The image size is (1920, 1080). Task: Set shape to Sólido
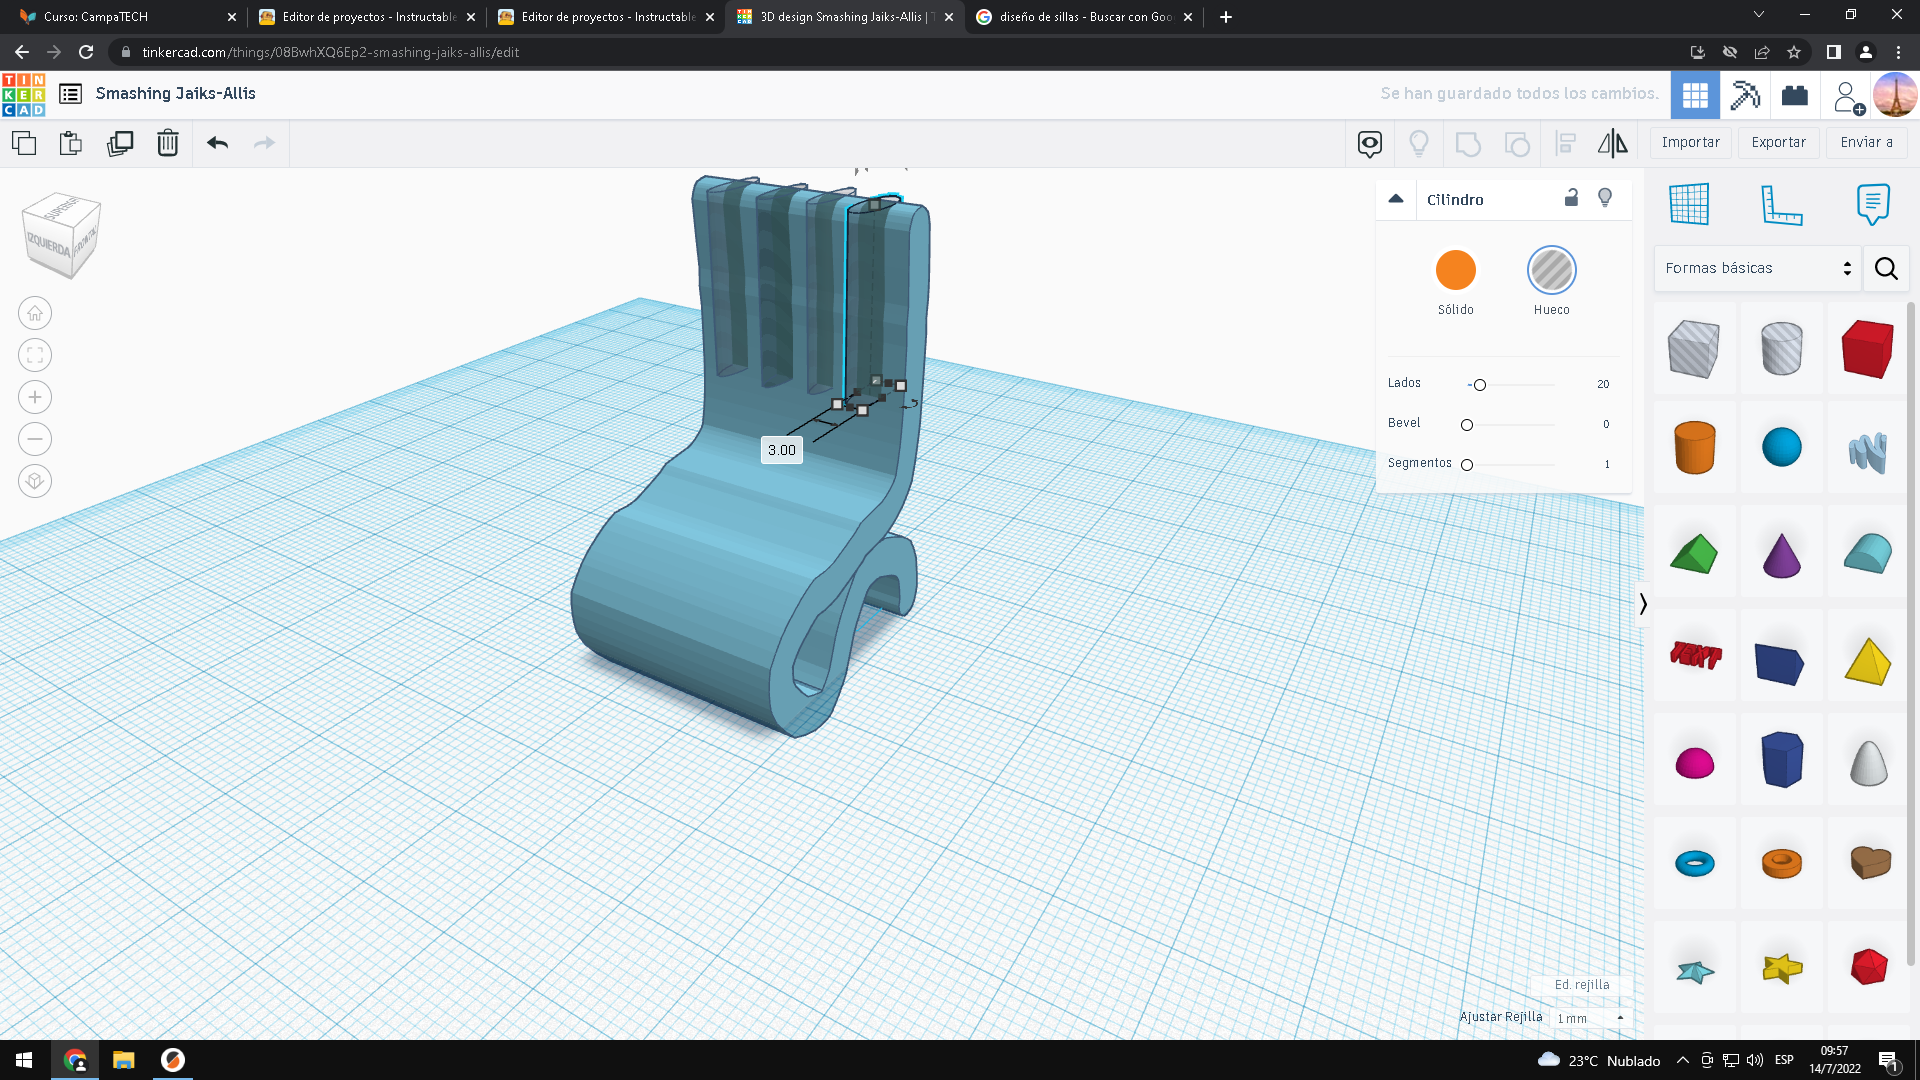1456,270
